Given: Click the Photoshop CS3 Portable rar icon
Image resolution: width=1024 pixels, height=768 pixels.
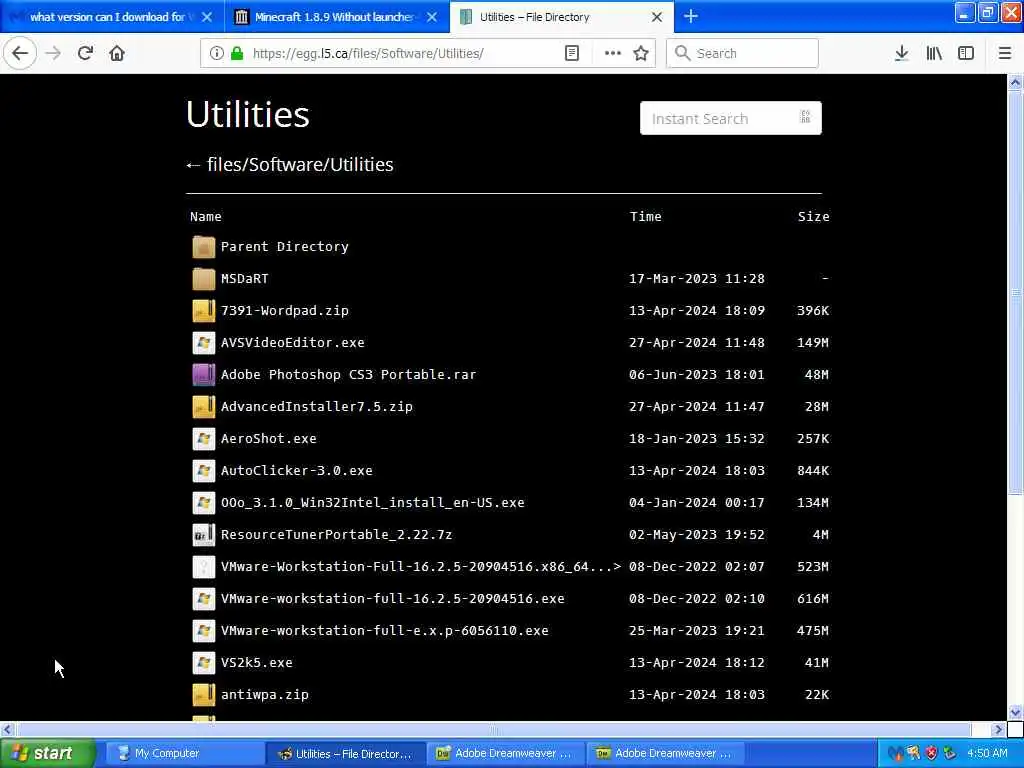Looking at the screenshot, I should pos(204,375).
